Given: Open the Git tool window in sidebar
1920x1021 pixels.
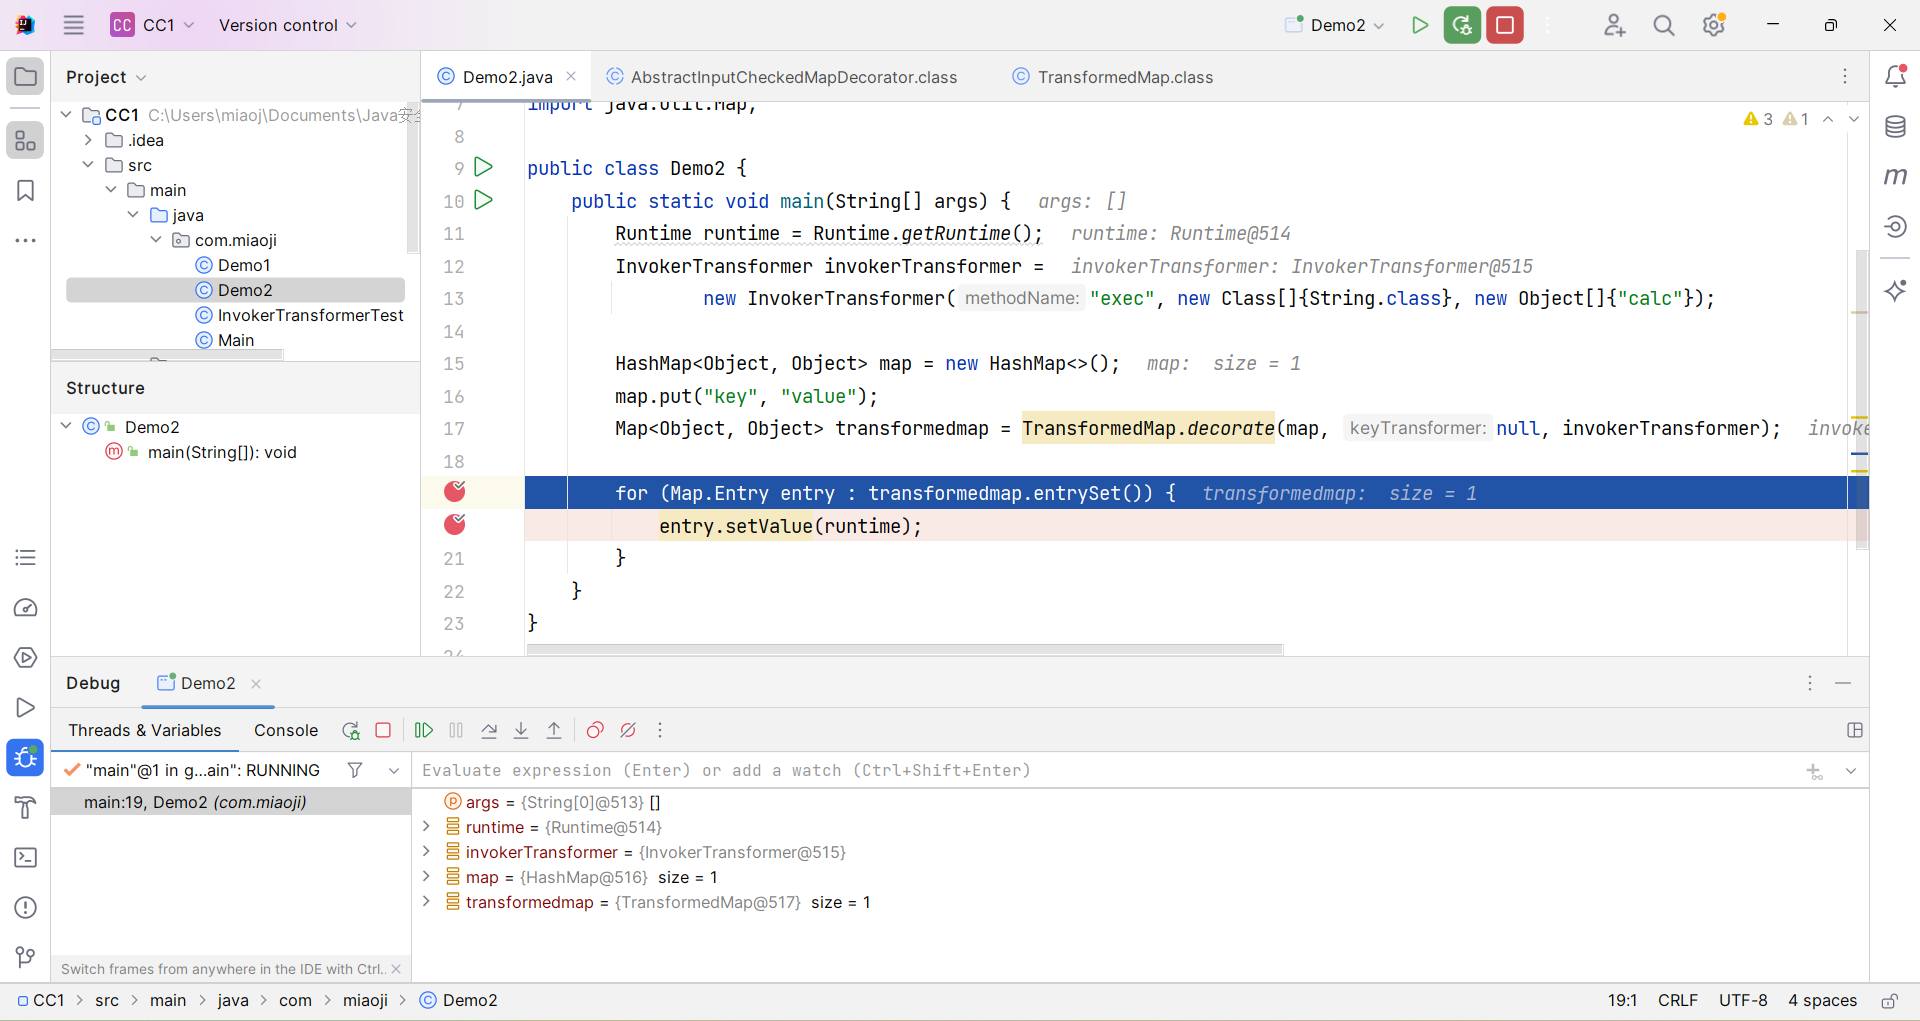Looking at the screenshot, I should point(26,957).
